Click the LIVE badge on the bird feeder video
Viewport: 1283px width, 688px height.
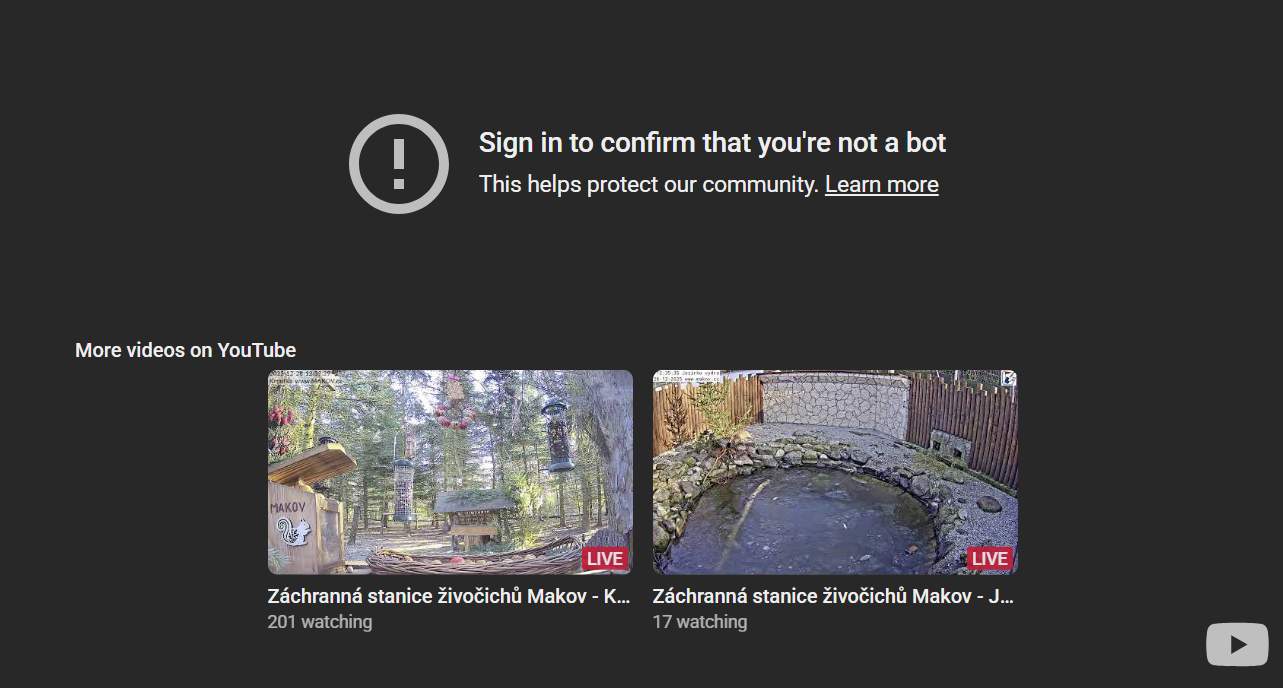point(604,558)
